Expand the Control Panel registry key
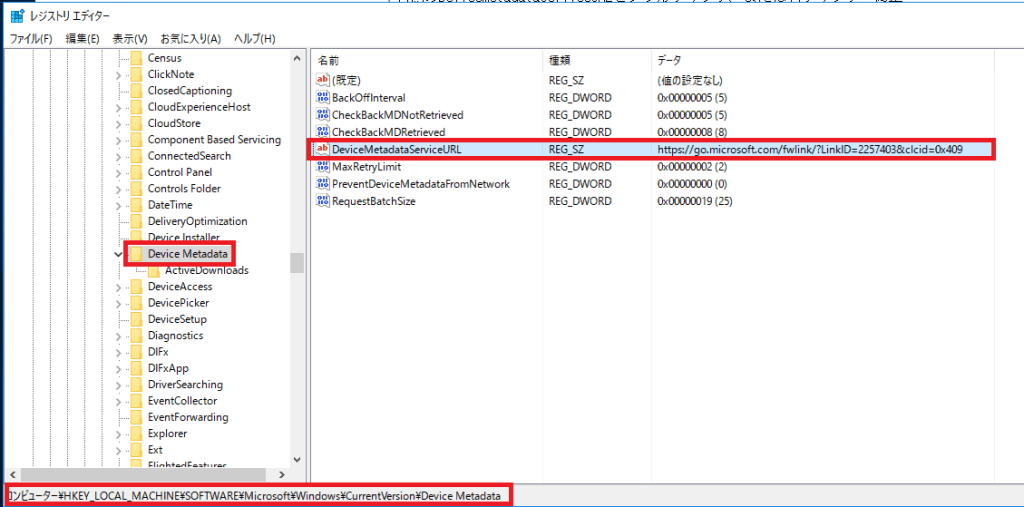Screen dimensions: 1024x507 pyautogui.click(x=119, y=172)
